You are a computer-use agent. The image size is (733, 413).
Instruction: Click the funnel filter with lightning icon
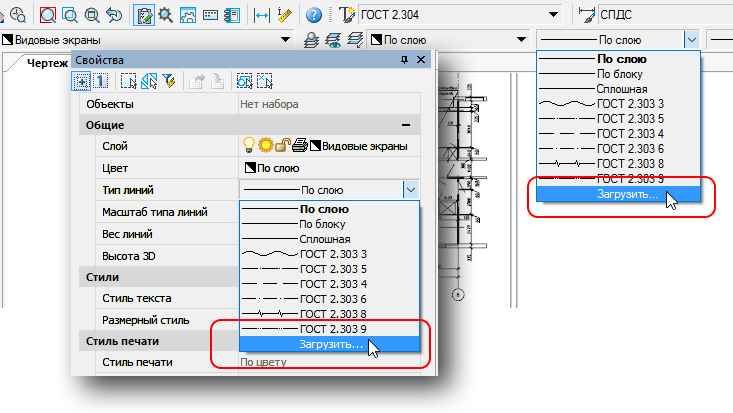click(x=169, y=81)
